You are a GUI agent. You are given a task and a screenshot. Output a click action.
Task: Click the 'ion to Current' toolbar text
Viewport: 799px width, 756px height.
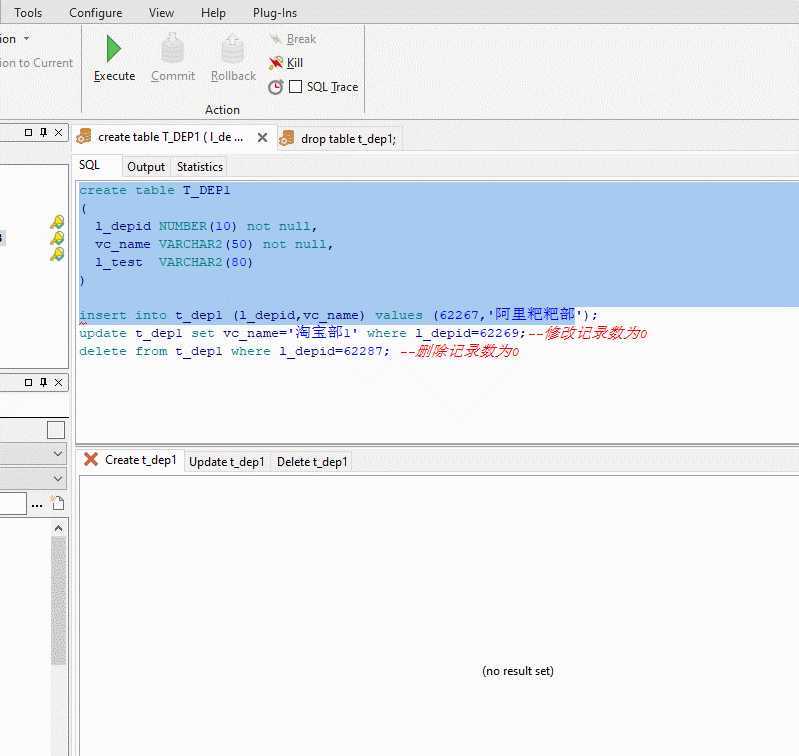coord(36,63)
